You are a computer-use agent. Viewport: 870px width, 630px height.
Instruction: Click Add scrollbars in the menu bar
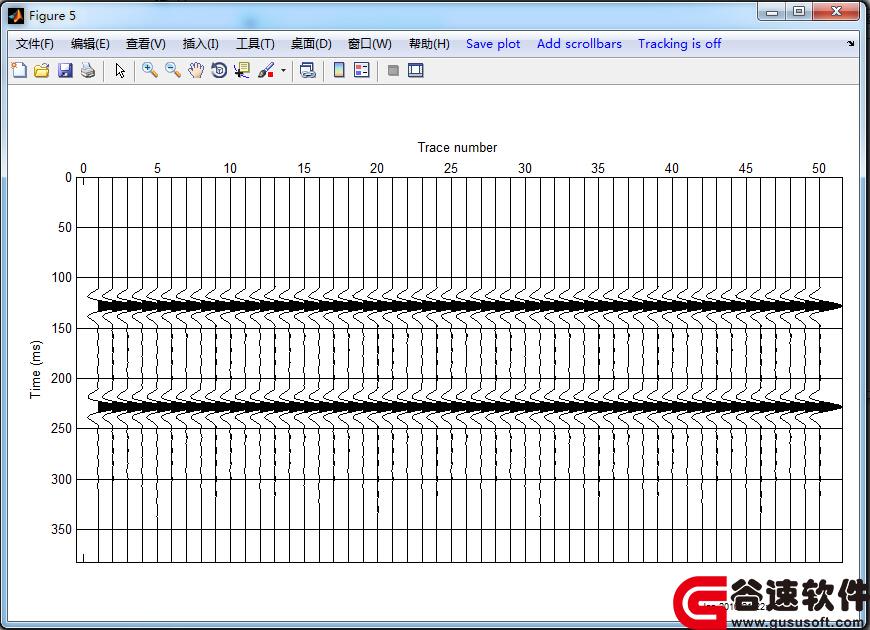click(x=579, y=44)
